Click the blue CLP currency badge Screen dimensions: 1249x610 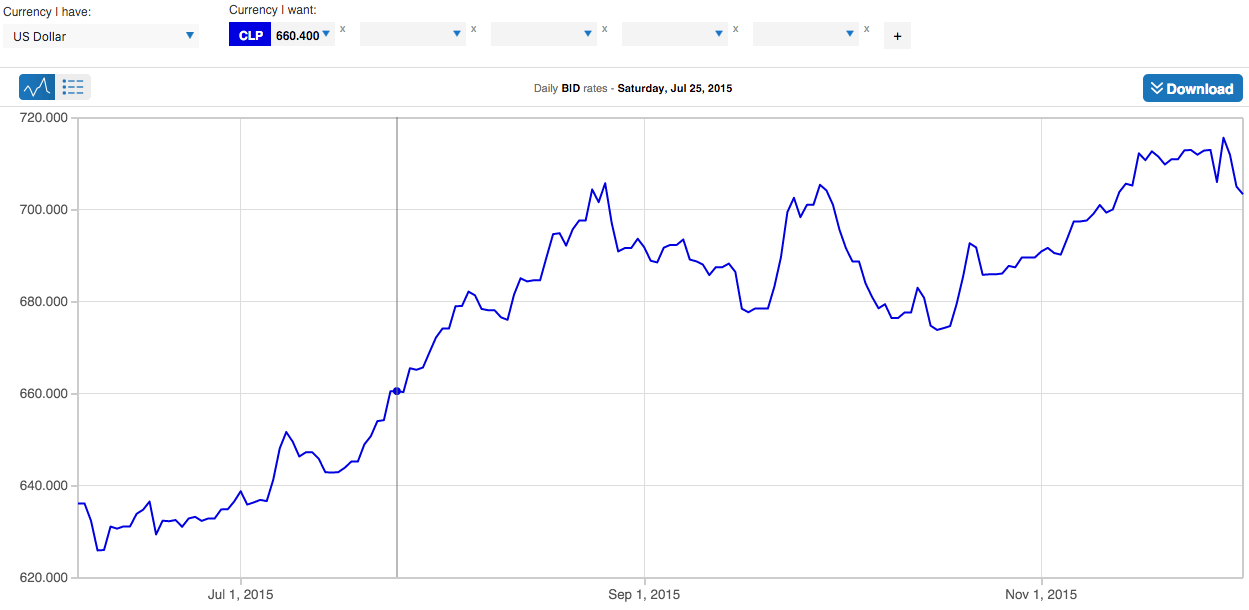pos(252,34)
